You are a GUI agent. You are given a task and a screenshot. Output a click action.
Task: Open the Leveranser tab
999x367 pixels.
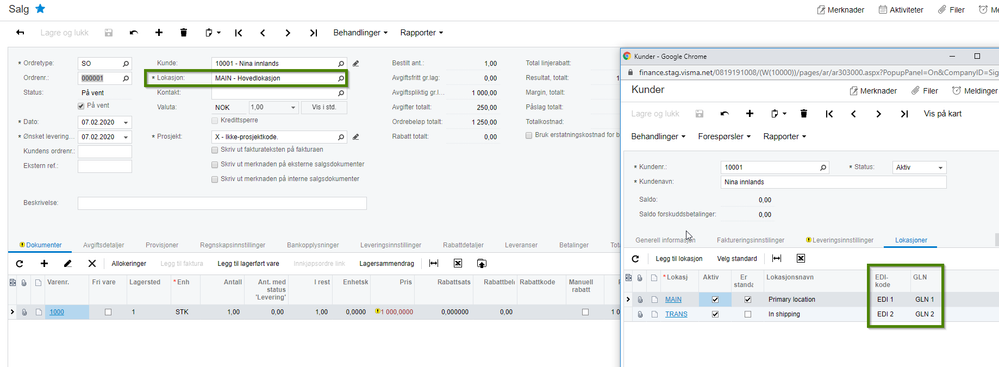(x=522, y=245)
